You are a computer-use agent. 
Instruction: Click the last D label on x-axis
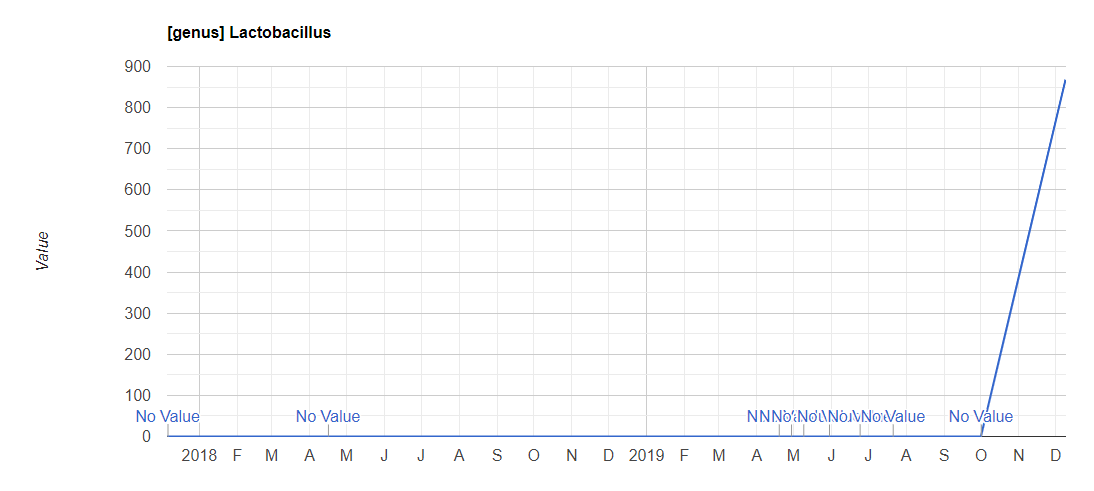point(1056,456)
